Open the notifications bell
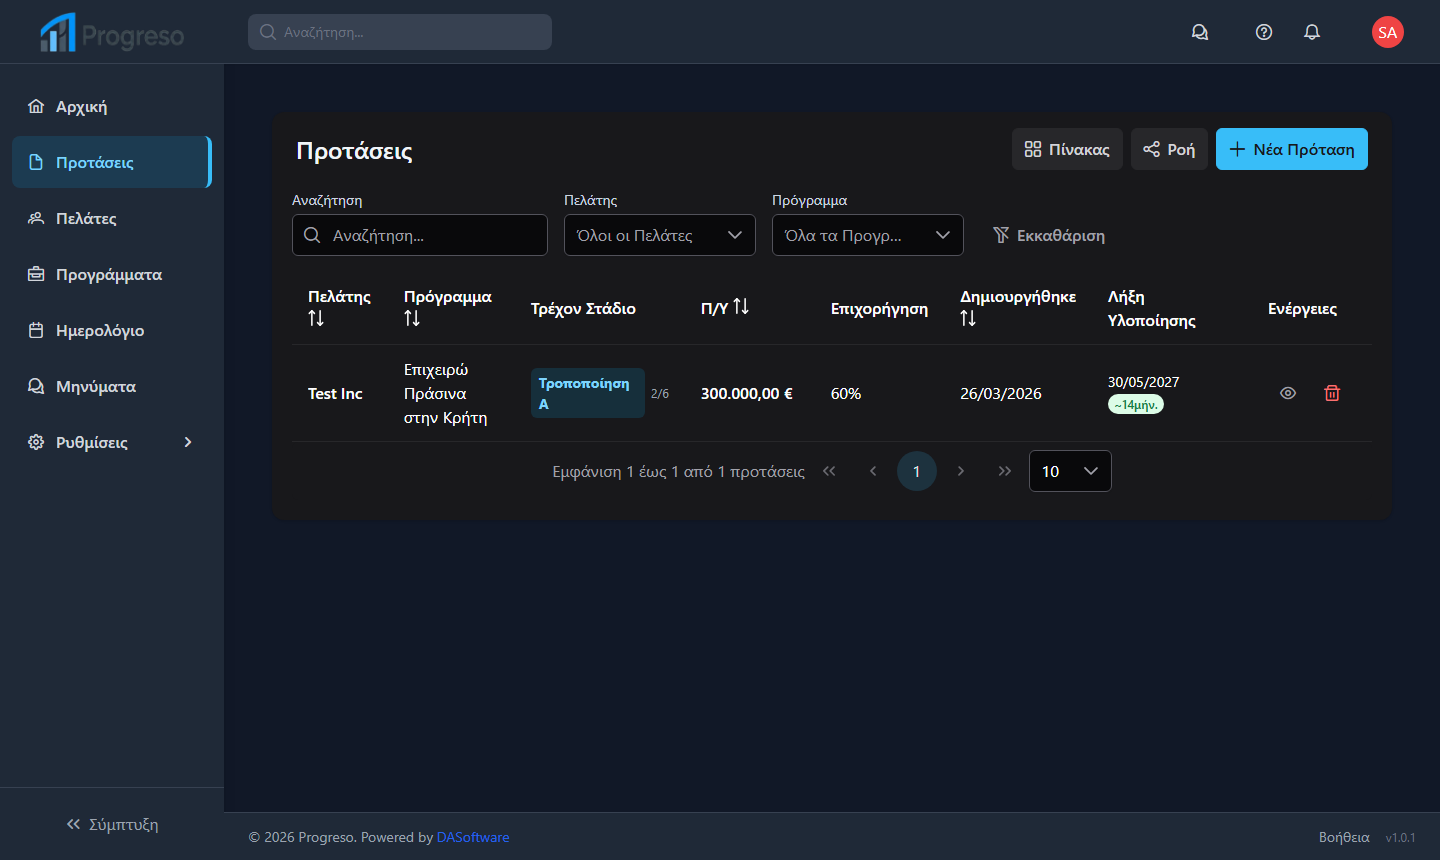The height and width of the screenshot is (860, 1440). pyautogui.click(x=1312, y=32)
